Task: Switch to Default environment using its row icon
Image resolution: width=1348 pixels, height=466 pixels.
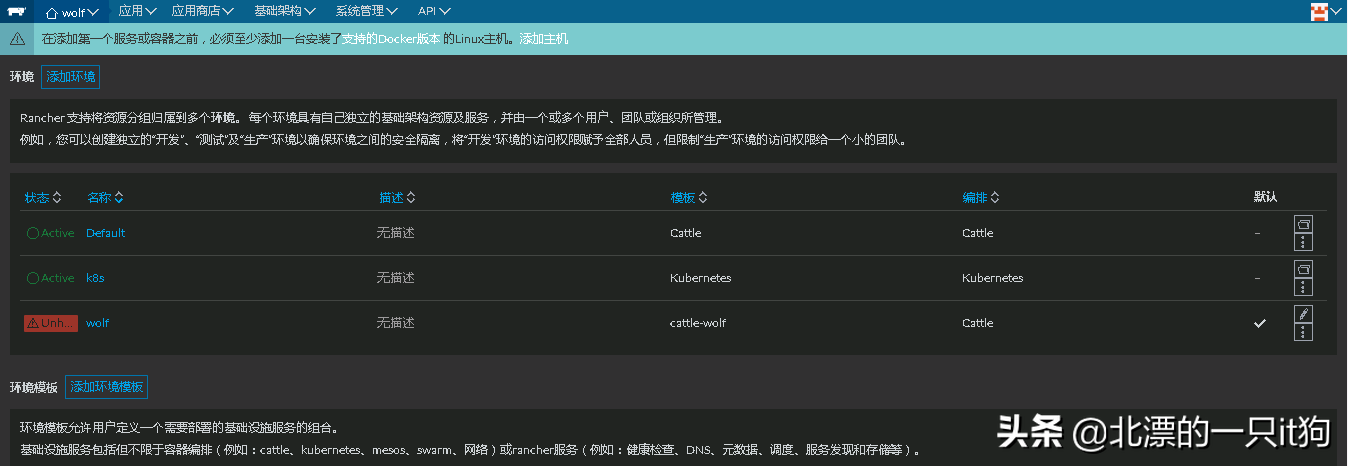Action: click(x=1303, y=224)
